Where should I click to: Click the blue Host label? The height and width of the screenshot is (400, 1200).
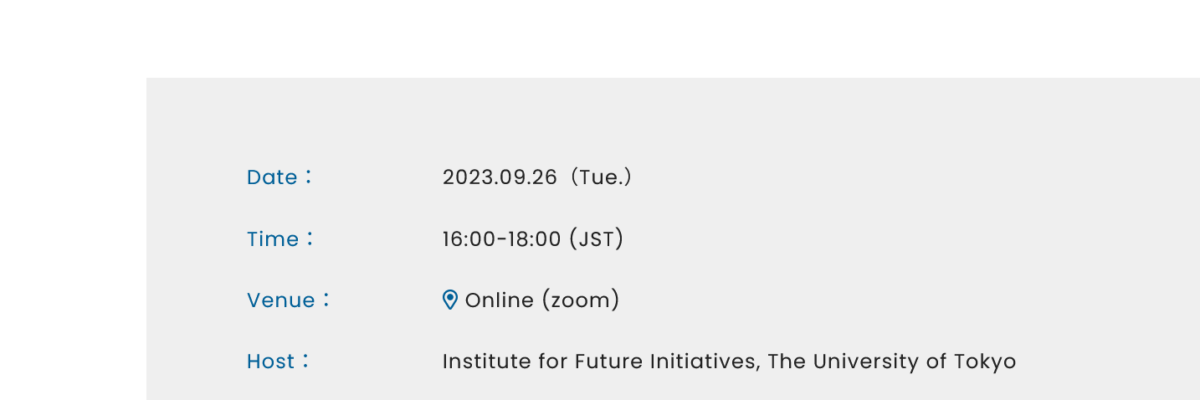point(279,361)
